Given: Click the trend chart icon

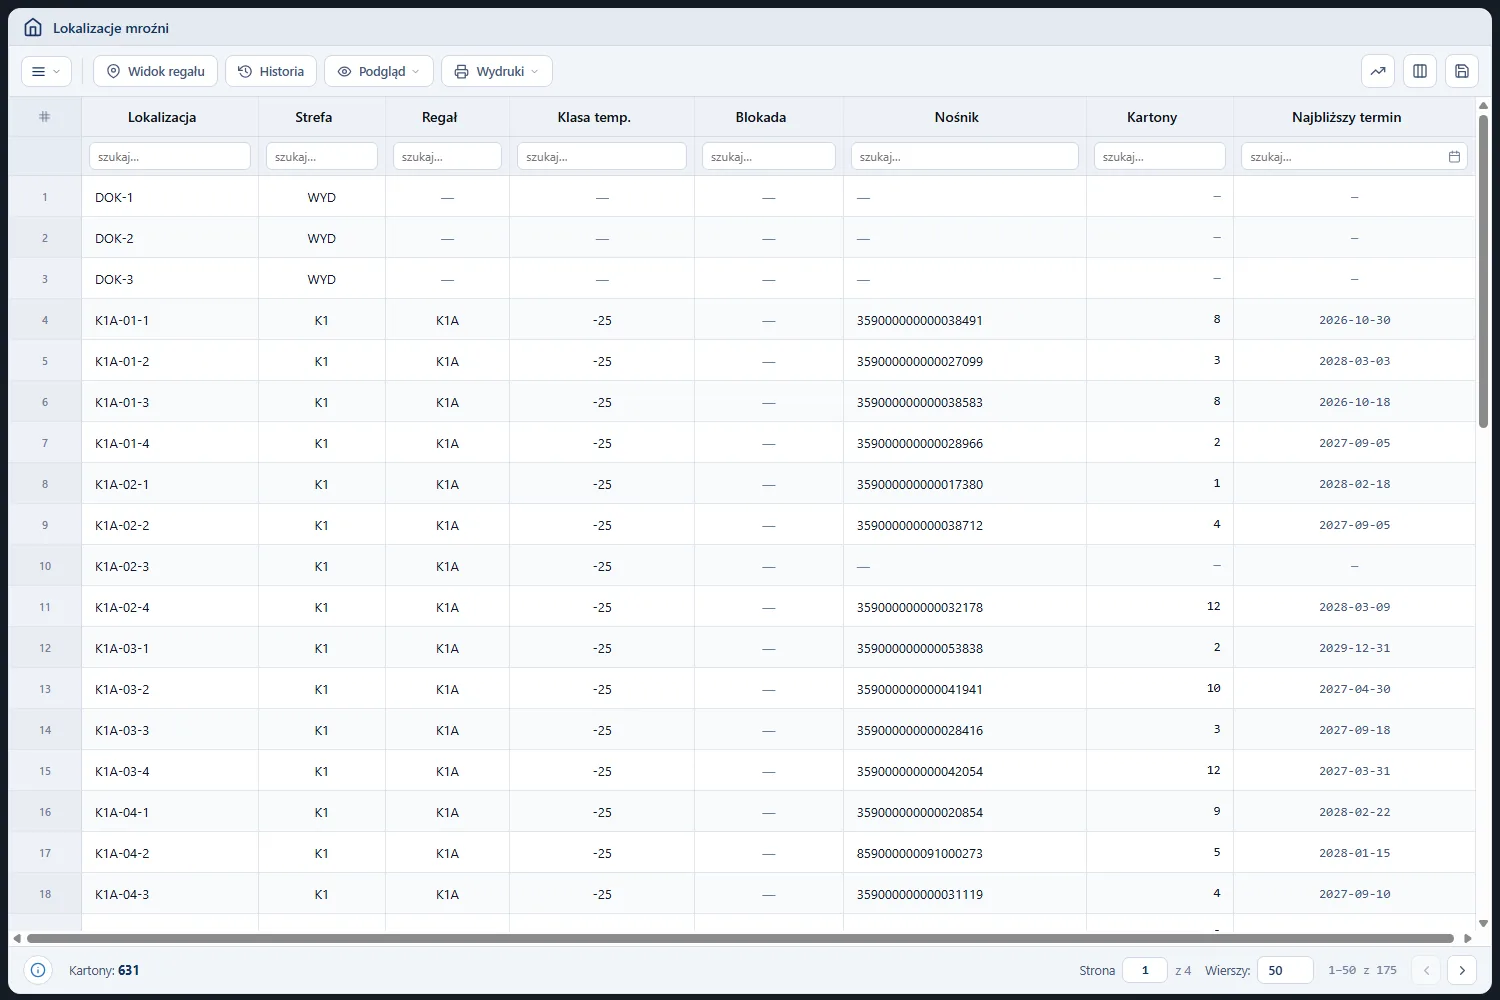Looking at the screenshot, I should point(1378,71).
